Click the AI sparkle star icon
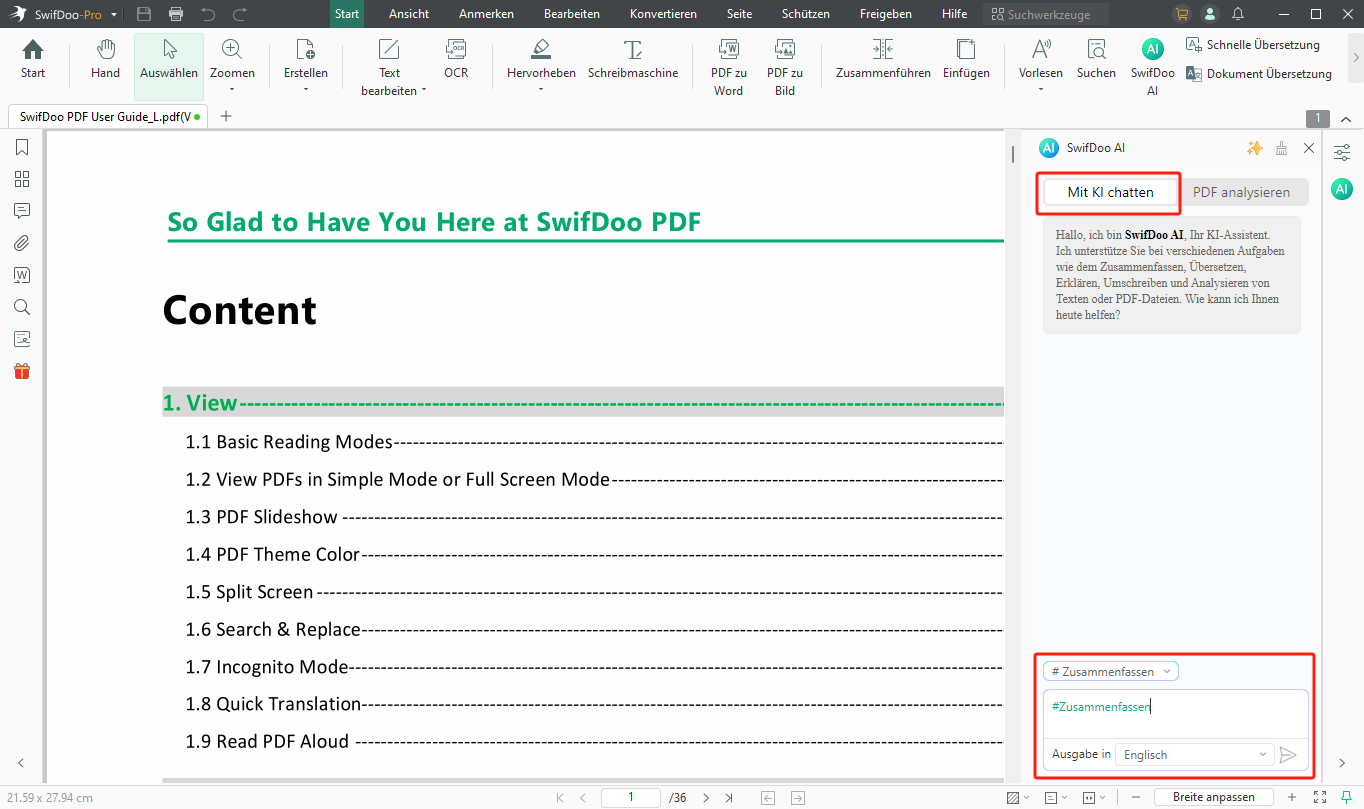 click(x=1255, y=148)
